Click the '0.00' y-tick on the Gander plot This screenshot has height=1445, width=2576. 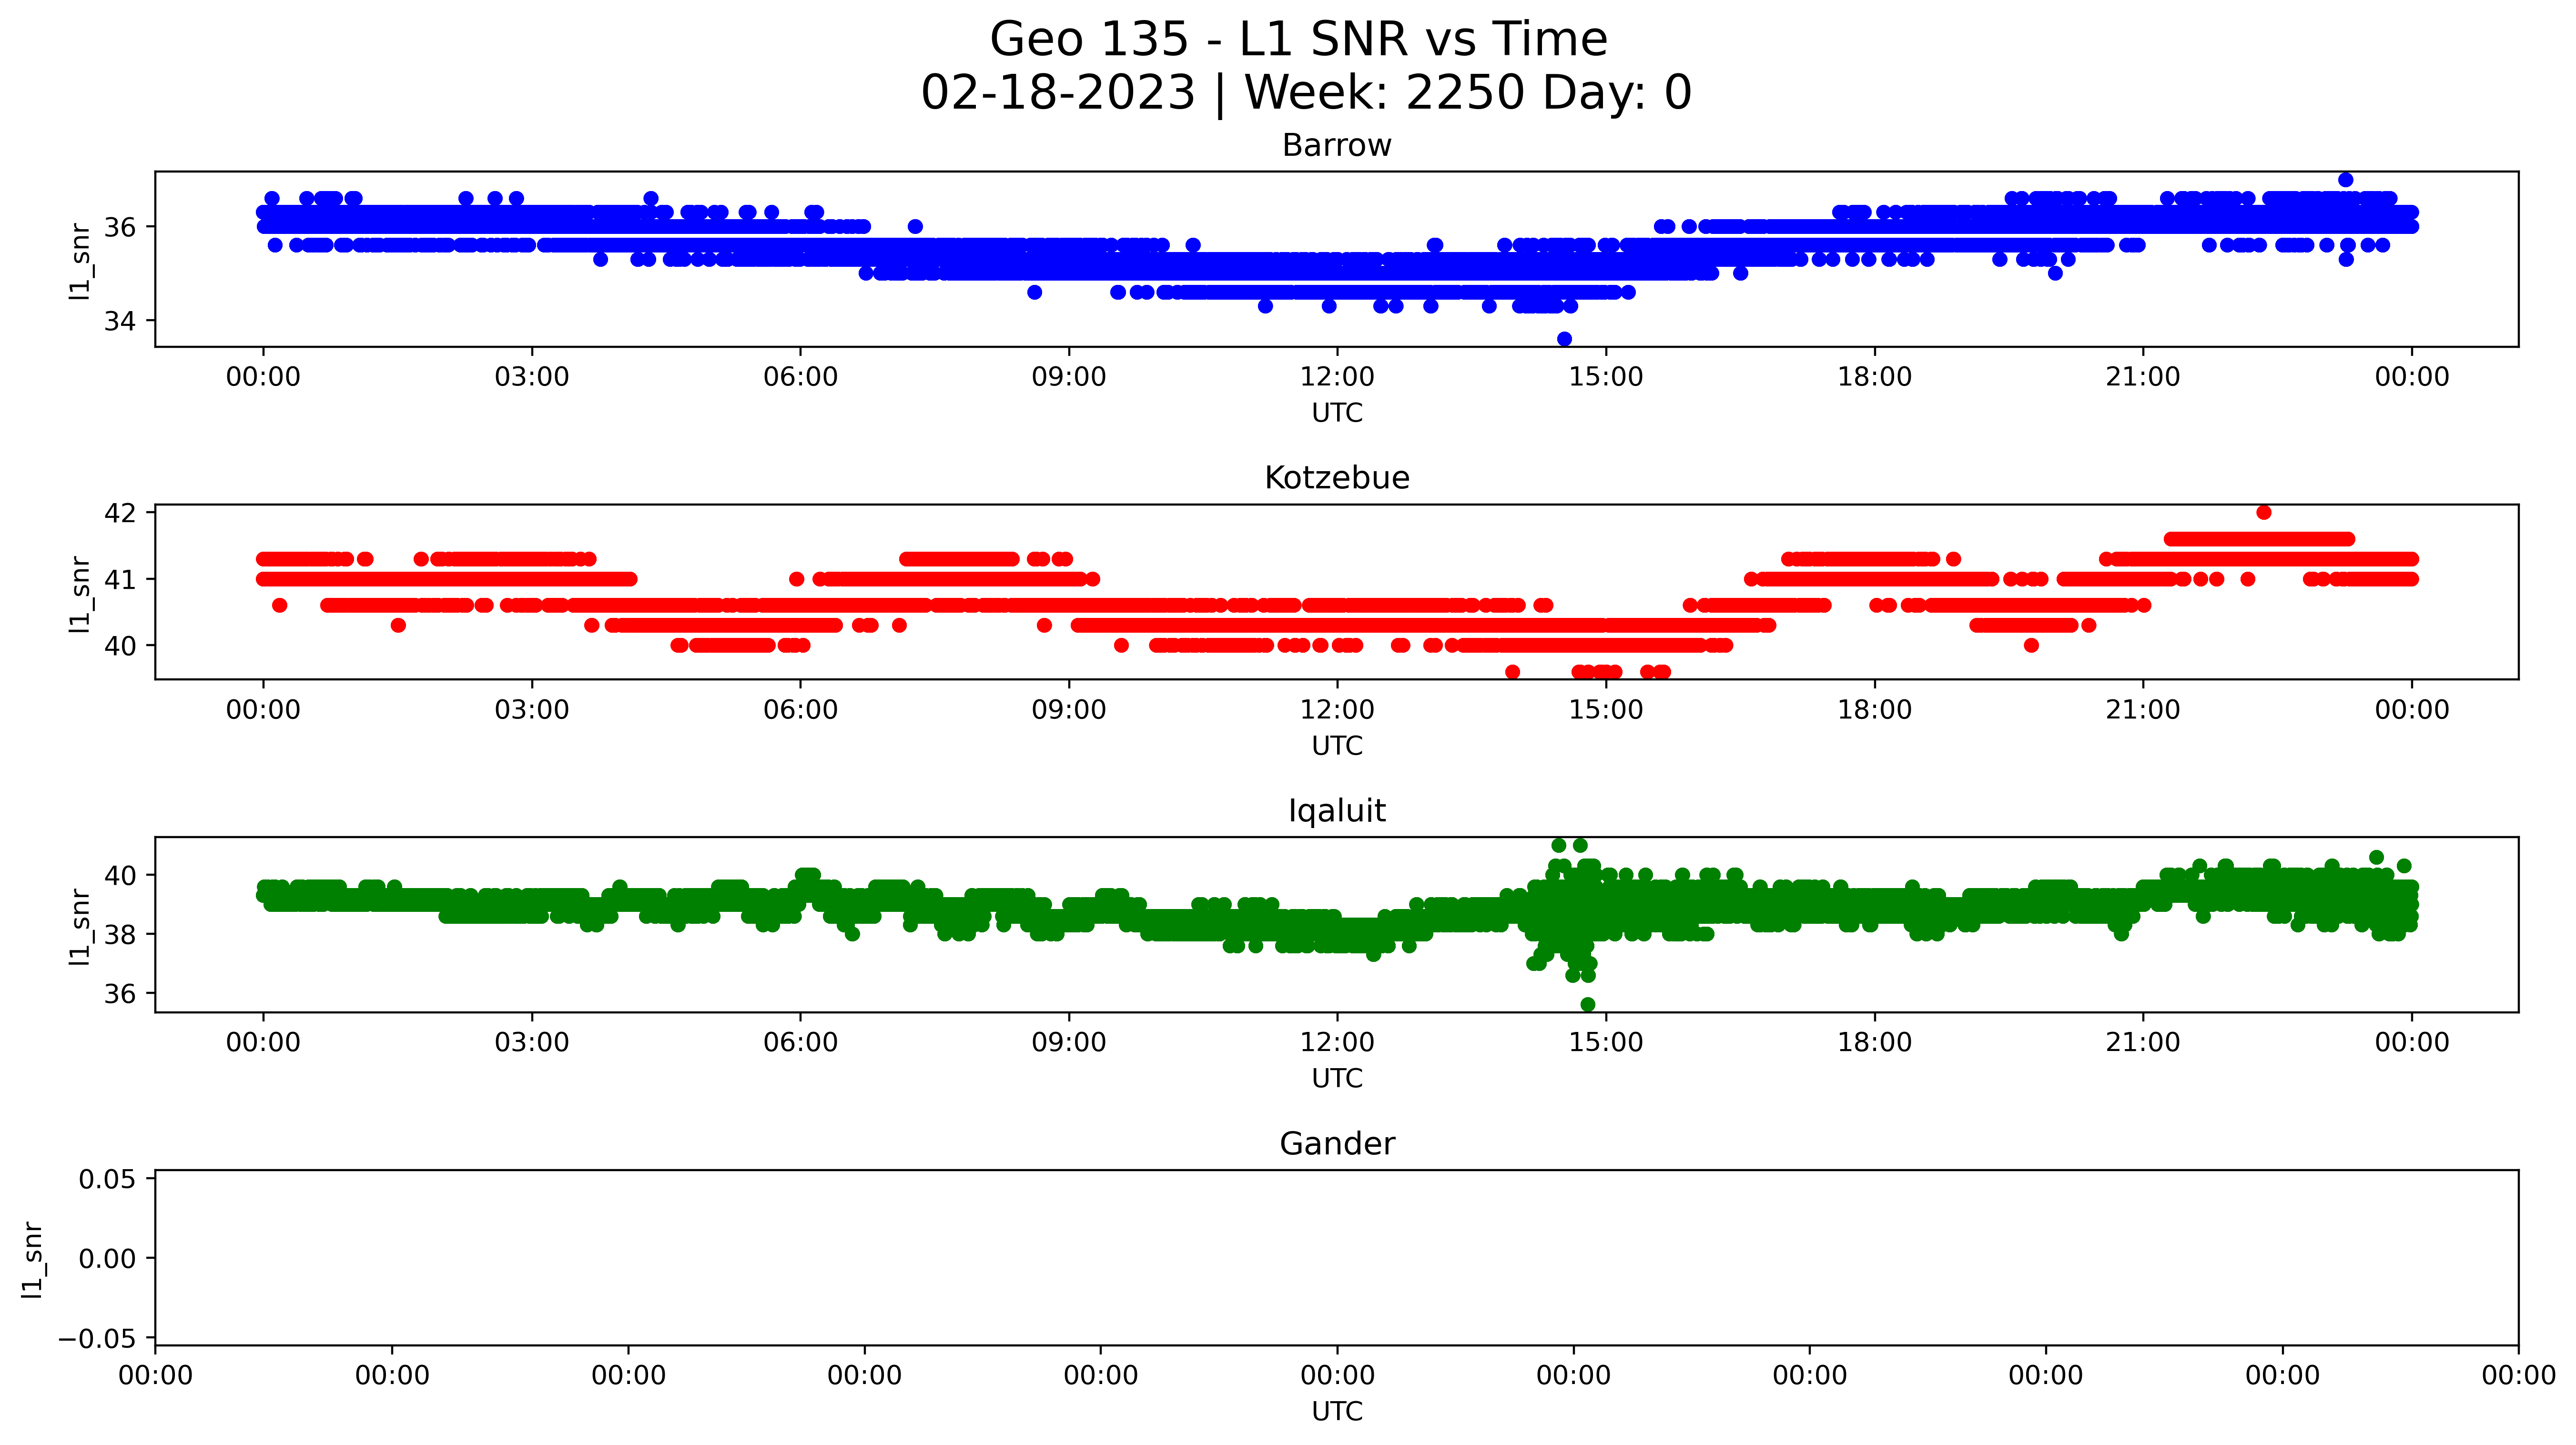click(108, 1258)
